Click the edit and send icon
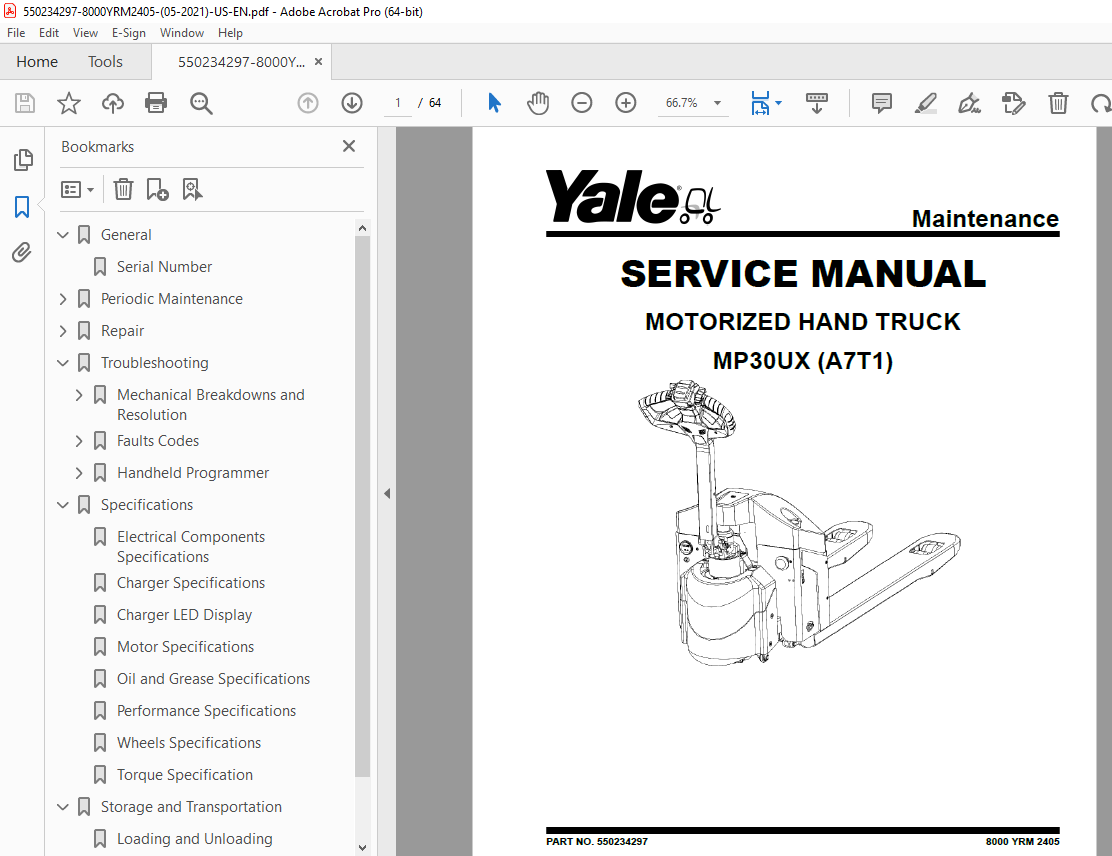Image resolution: width=1112 pixels, height=856 pixels. (1013, 104)
